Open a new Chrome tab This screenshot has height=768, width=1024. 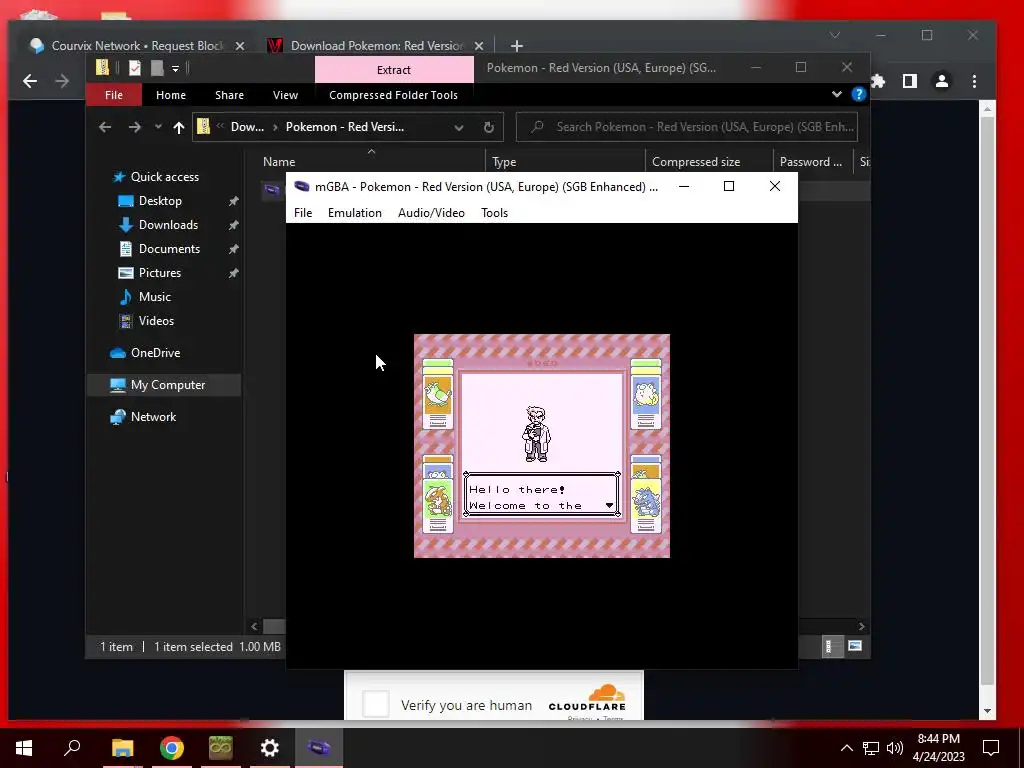coord(517,46)
